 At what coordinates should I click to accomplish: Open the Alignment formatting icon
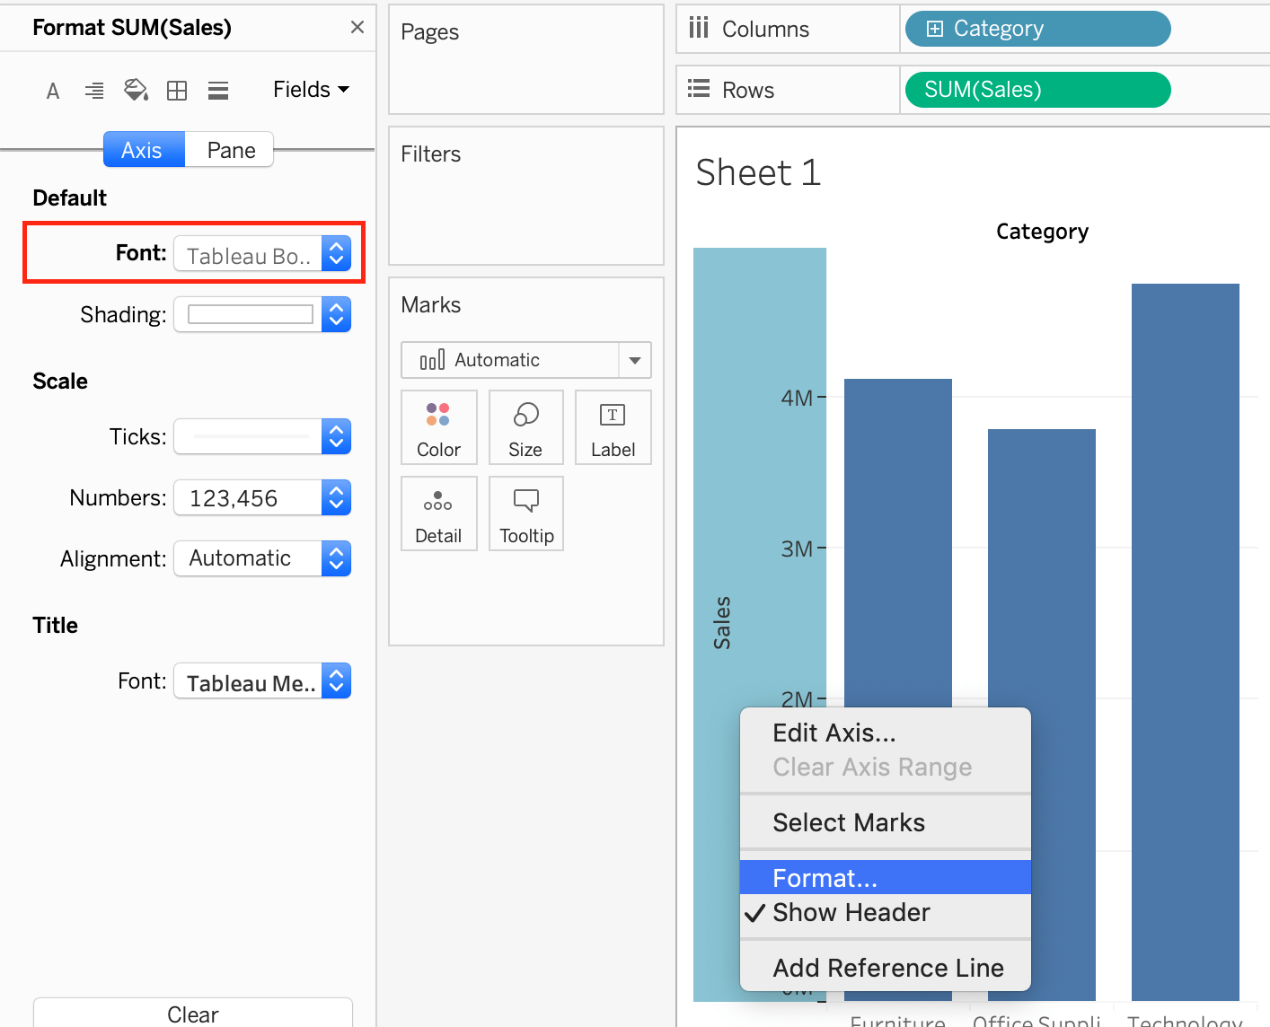[x=94, y=91]
